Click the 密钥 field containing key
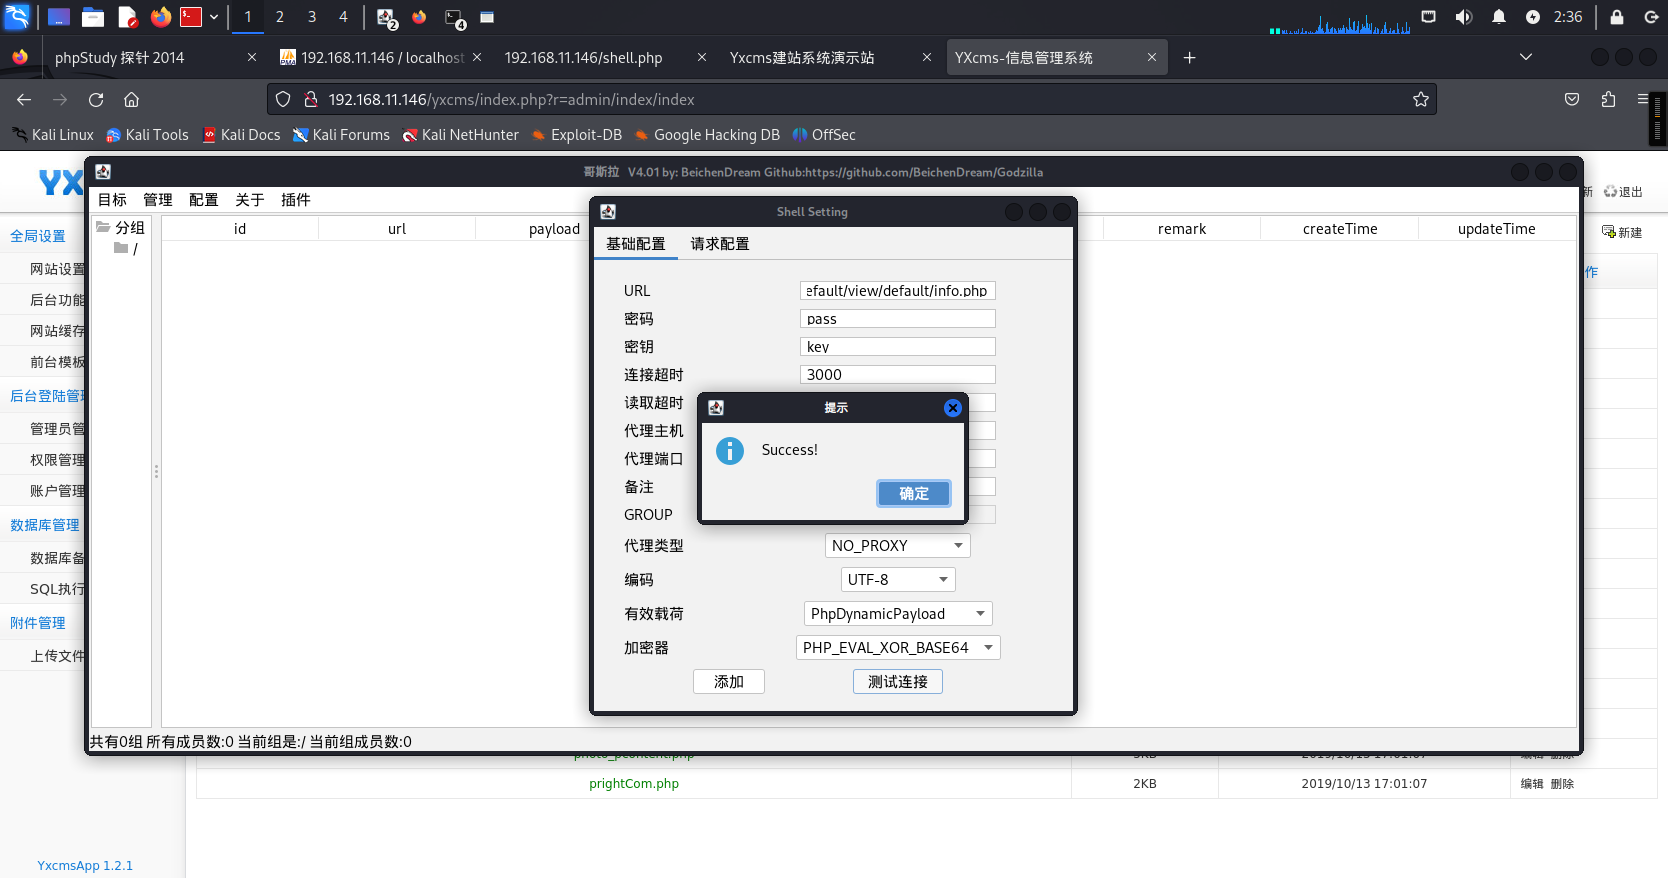This screenshot has height=878, width=1668. point(898,347)
